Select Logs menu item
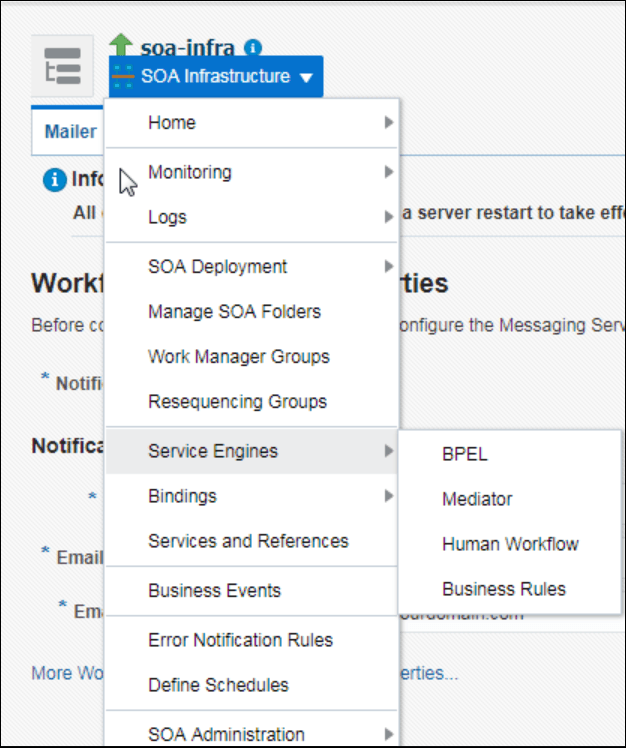626x748 pixels. [x=251, y=217]
